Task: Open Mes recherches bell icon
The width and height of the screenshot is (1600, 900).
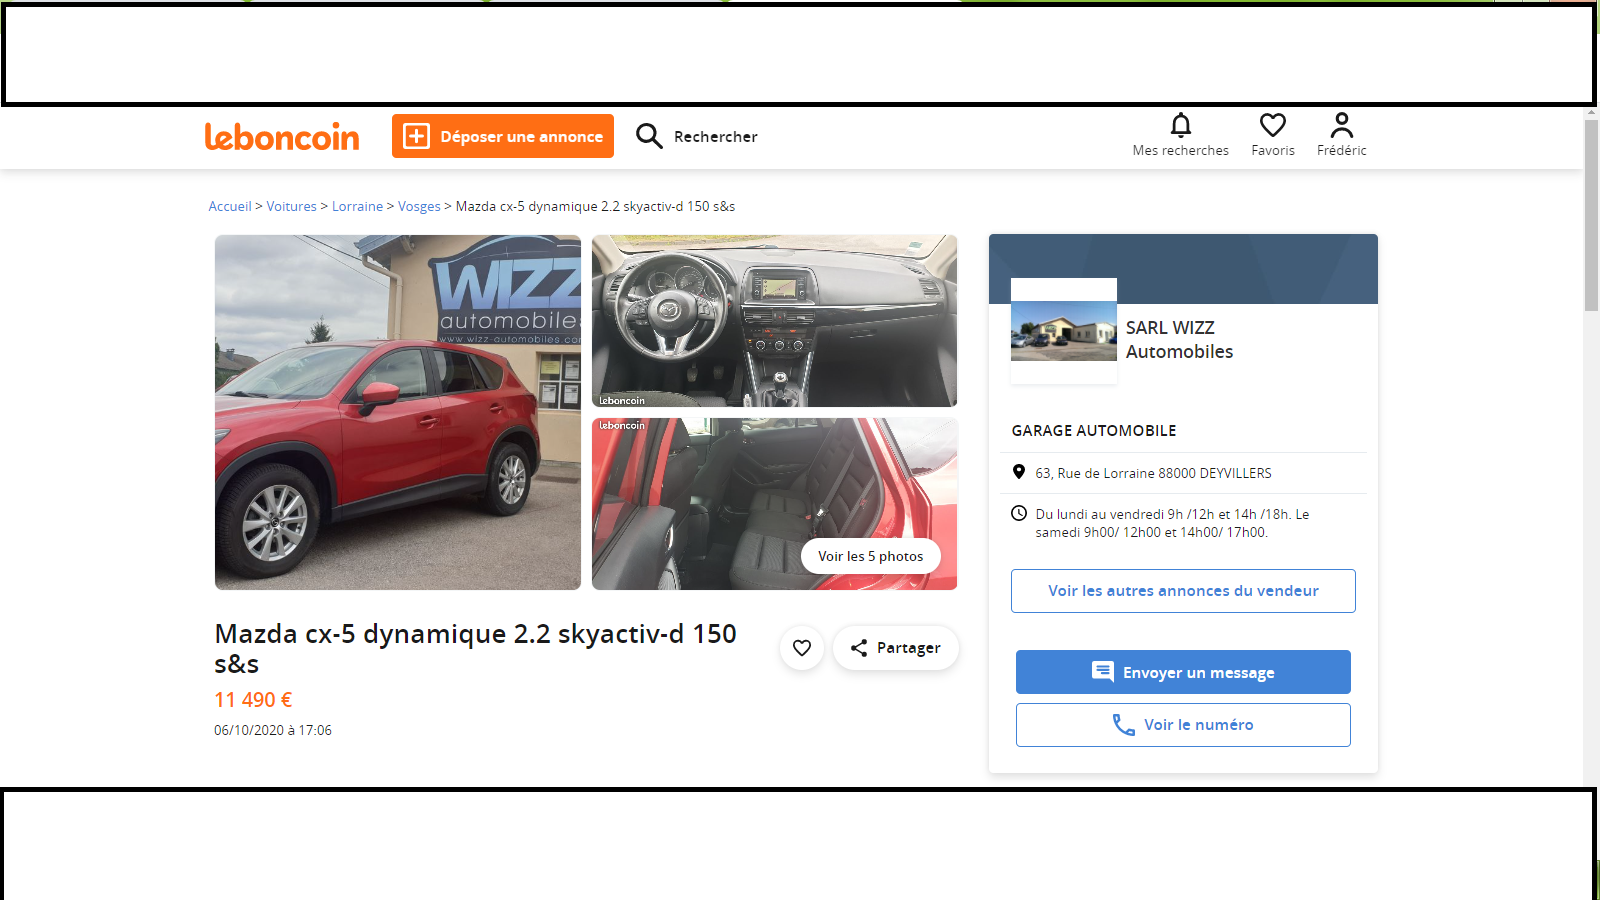Action: click(x=1181, y=125)
